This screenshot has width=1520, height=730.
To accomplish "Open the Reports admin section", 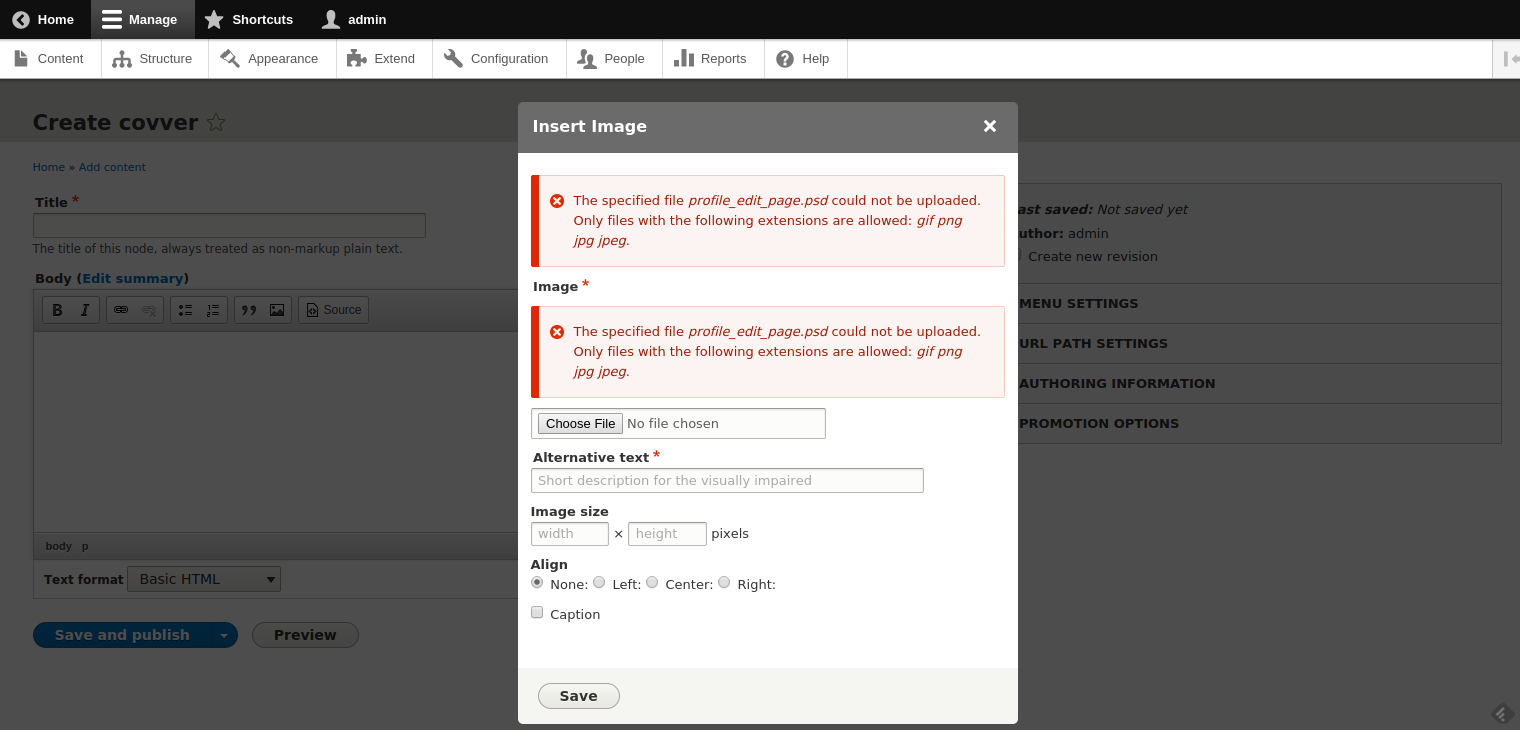I will (713, 59).
